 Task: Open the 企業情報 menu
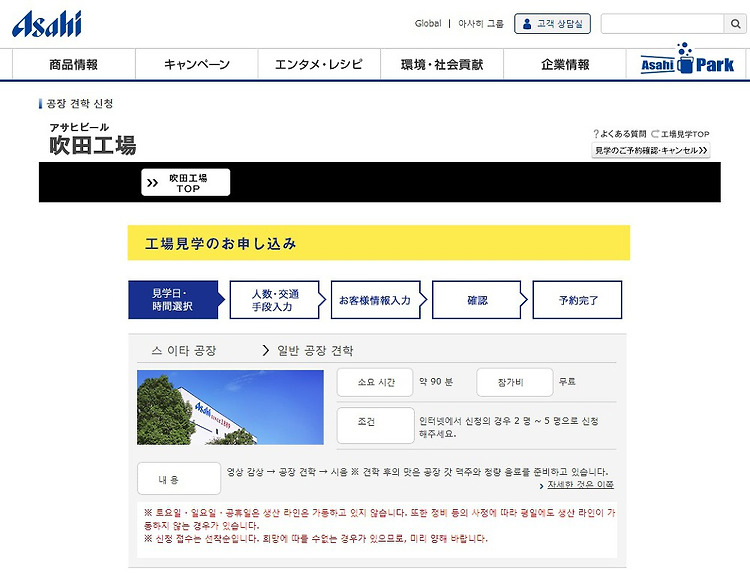565,64
